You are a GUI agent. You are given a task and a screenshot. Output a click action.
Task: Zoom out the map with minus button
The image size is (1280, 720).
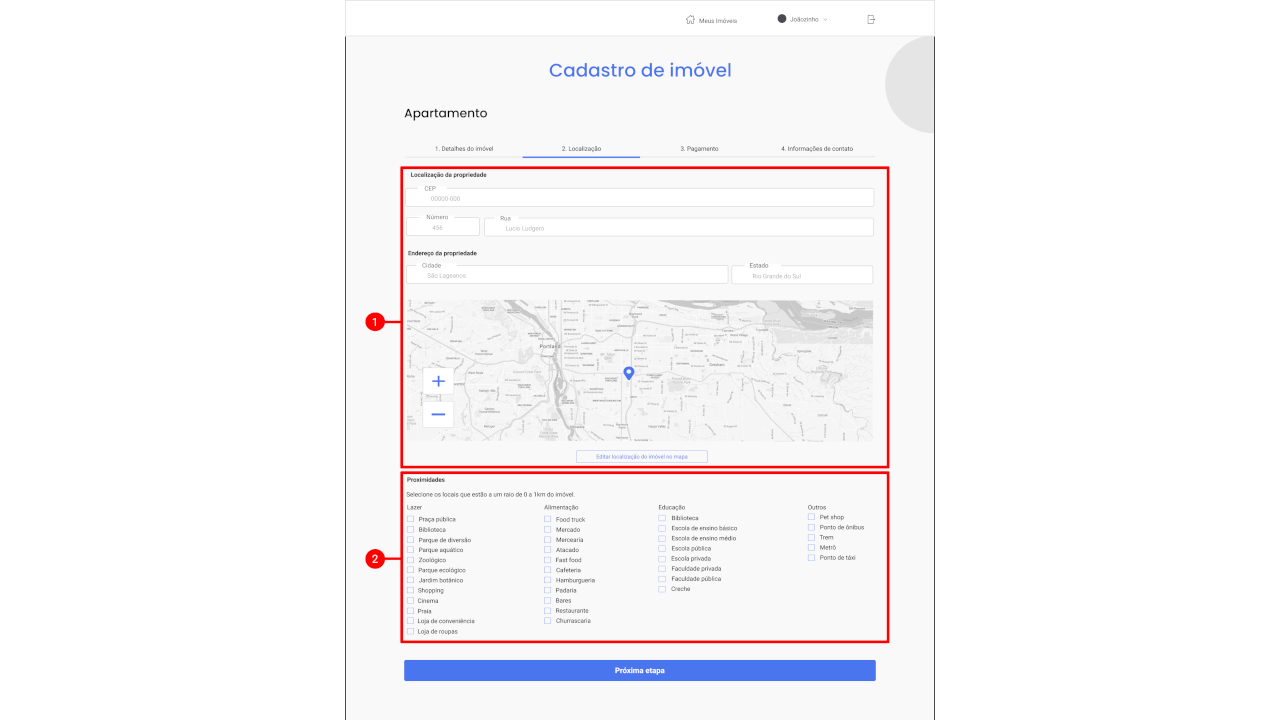(x=438, y=414)
